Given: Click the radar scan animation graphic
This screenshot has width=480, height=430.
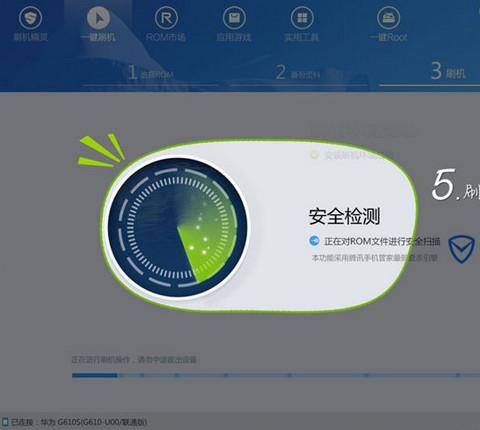Looking at the screenshot, I should coord(177,227).
